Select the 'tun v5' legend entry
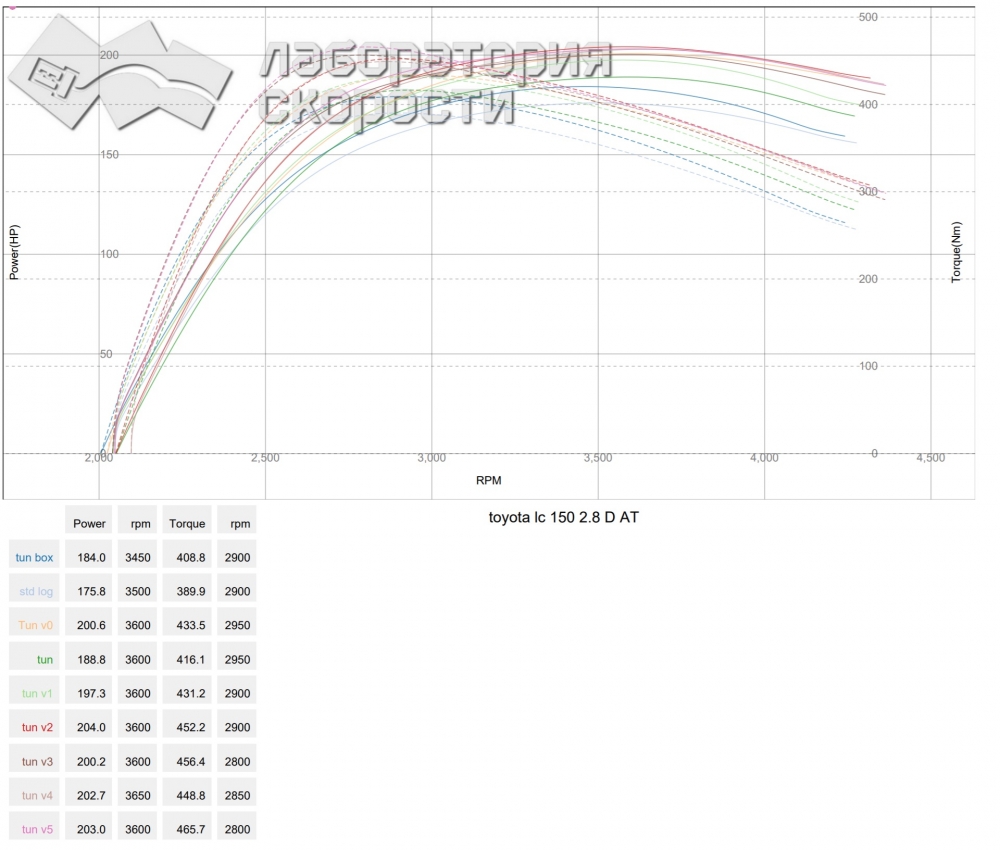The width and height of the screenshot is (1000, 850). (x=37, y=829)
